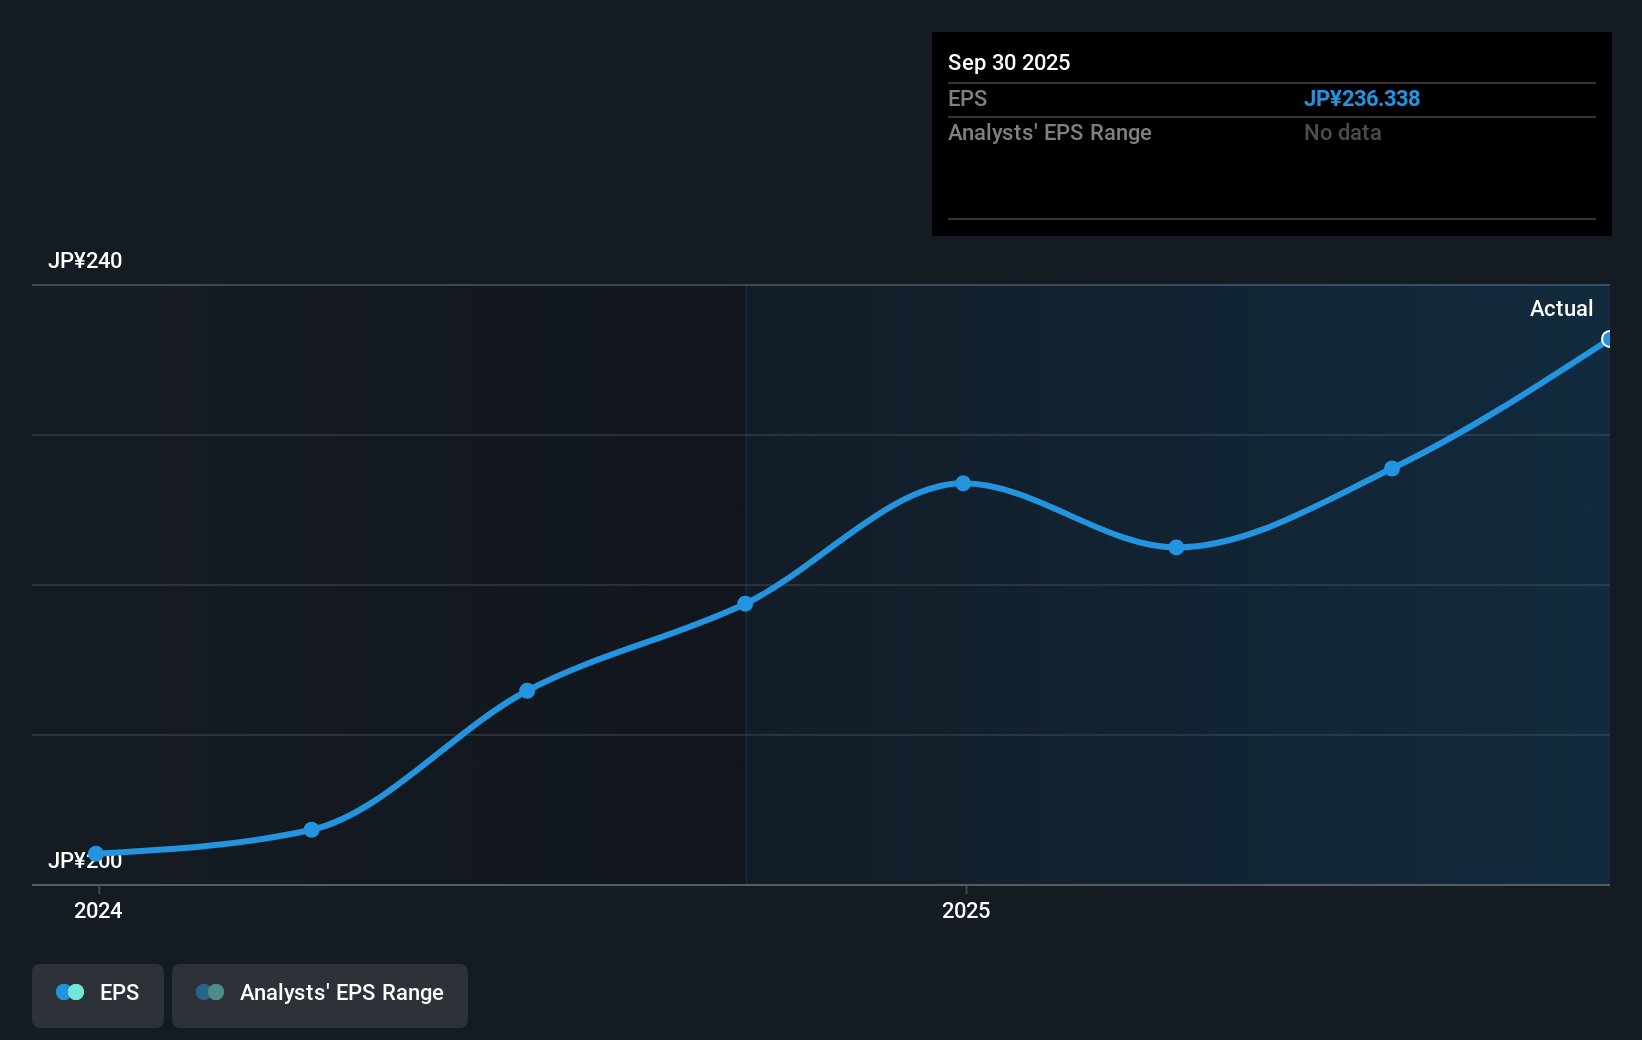Hide the EPS line using its legend chip
This screenshot has height=1040, width=1642.
coord(97,994)
